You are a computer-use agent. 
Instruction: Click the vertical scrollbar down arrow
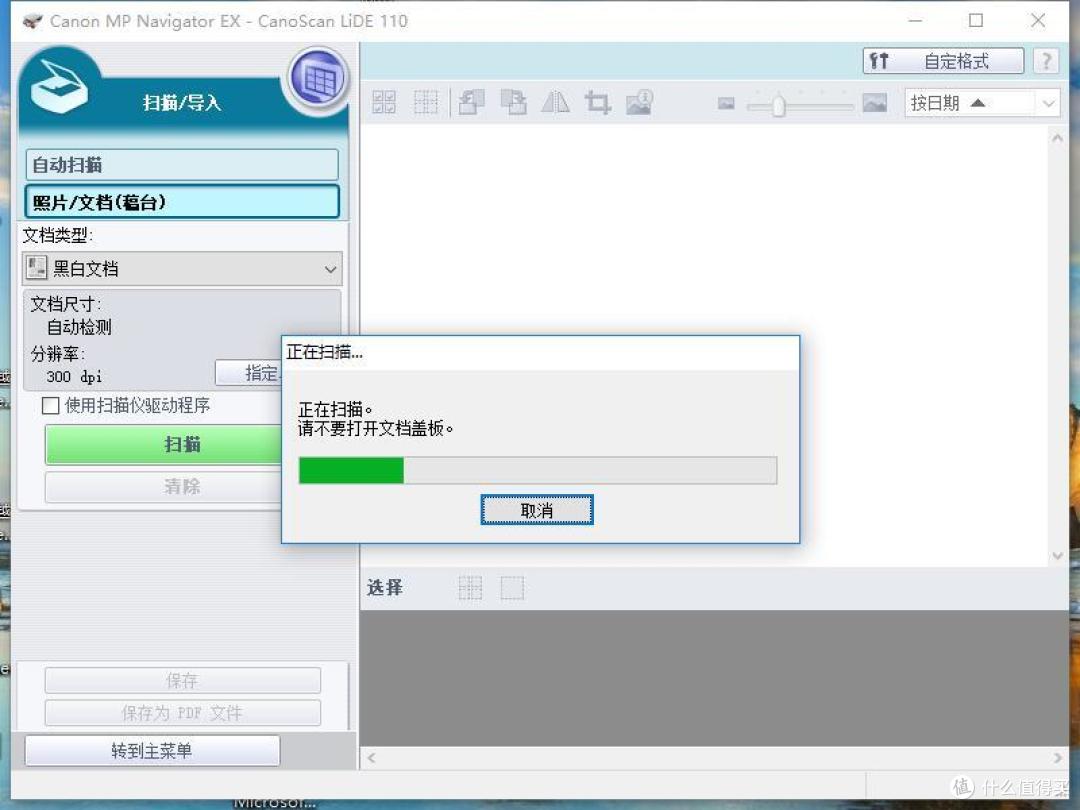click(1058, 556)
